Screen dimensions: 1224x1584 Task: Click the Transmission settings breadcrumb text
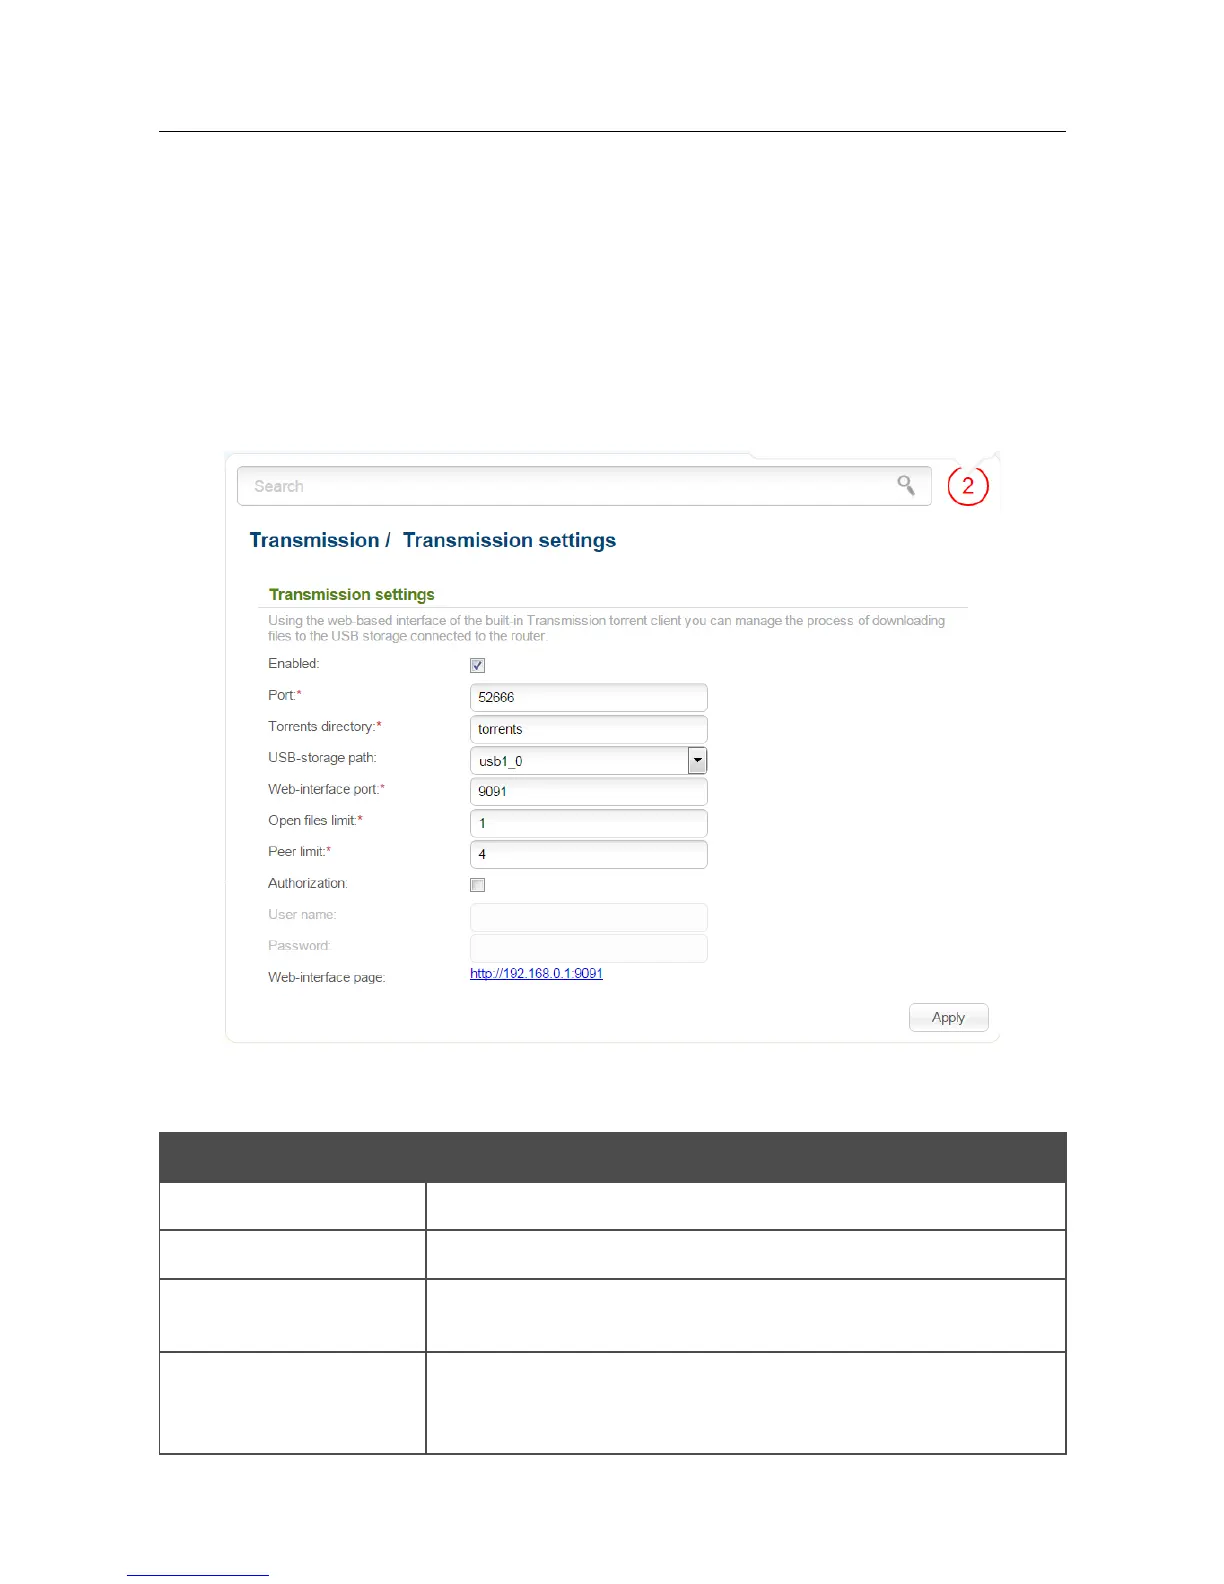coord(509,540)
